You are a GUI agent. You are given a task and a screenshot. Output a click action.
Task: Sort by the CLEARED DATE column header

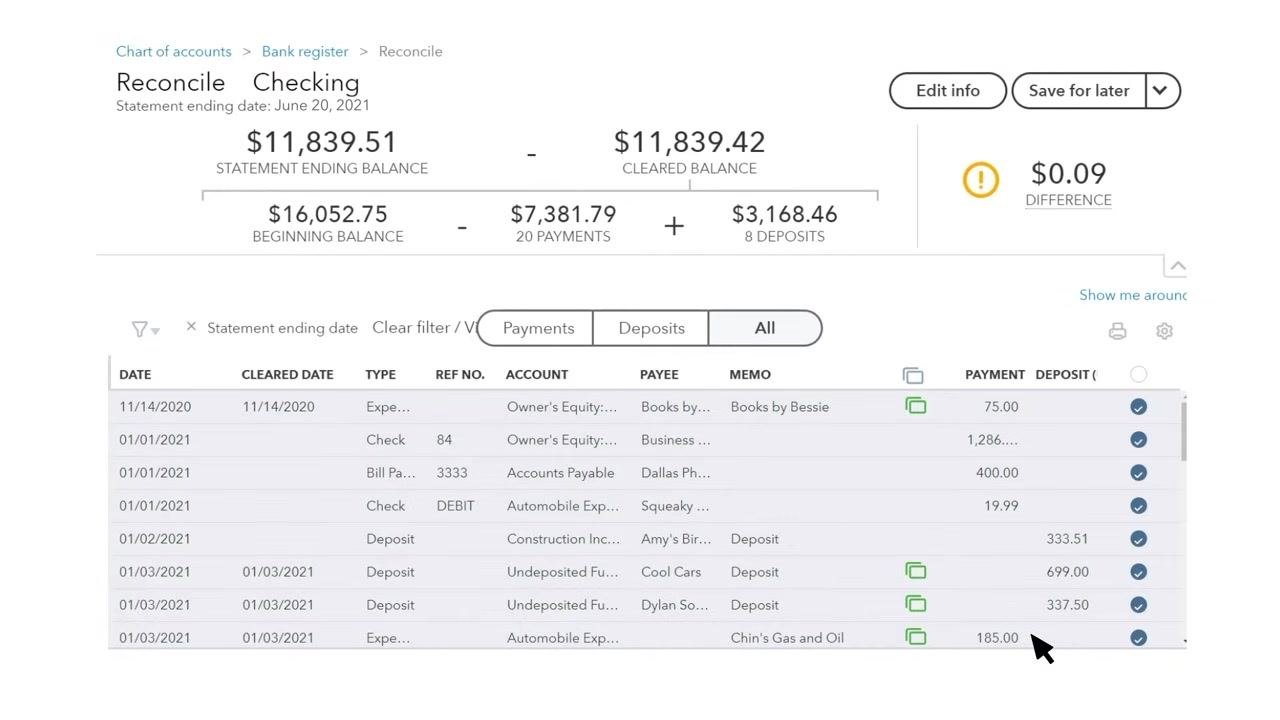pos(287,374)
